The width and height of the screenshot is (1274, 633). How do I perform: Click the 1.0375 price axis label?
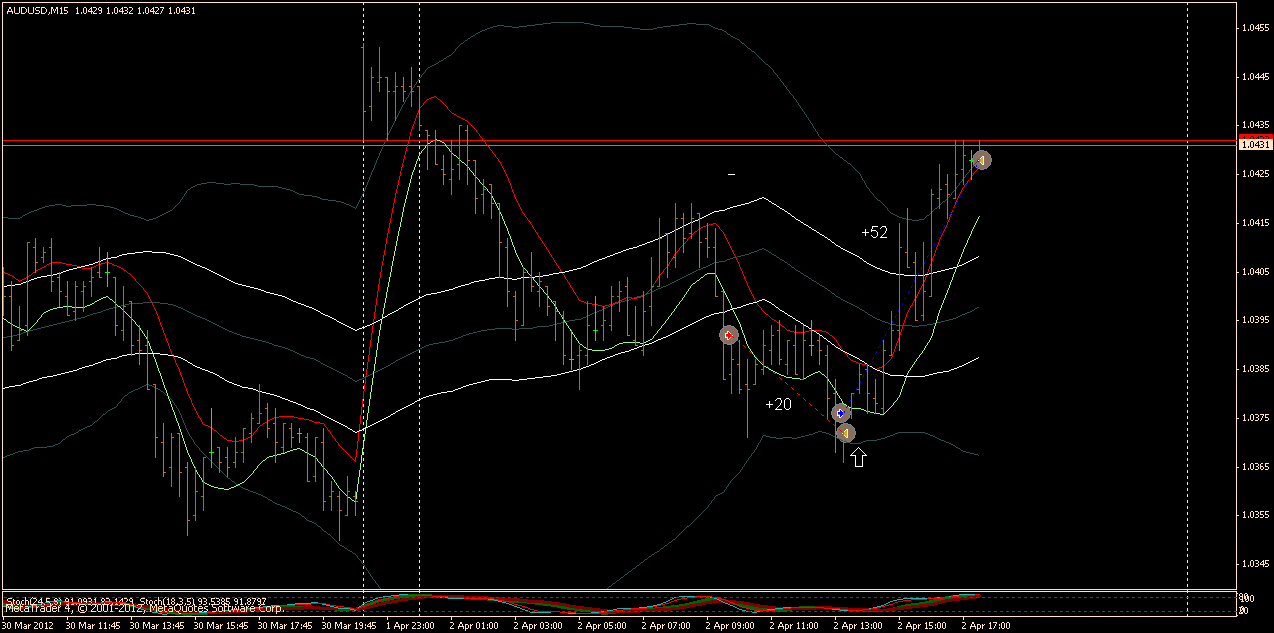click(x=1254, y=418)
